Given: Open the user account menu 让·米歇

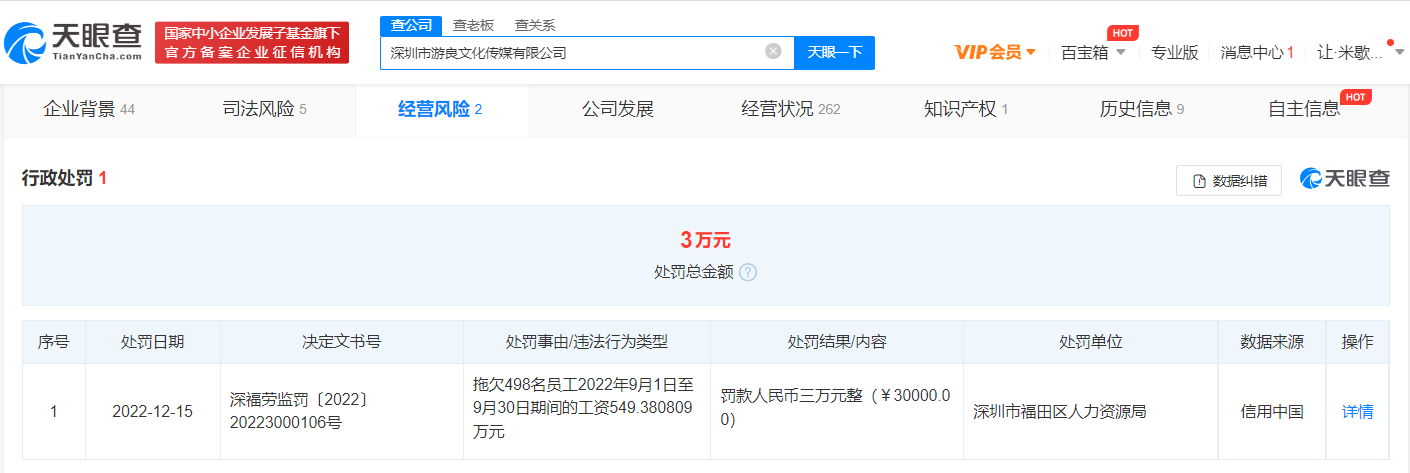Looking at the screenshot, I should click(1349, 52).
